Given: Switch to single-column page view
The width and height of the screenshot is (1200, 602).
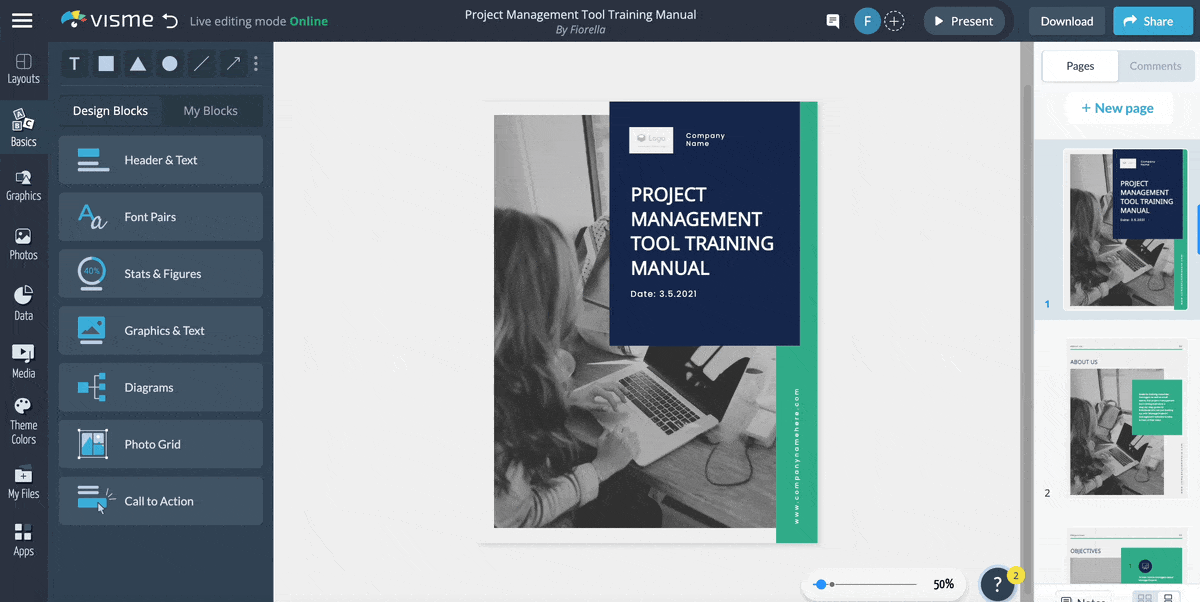Looking at the screenshot, I should 1167,598.
